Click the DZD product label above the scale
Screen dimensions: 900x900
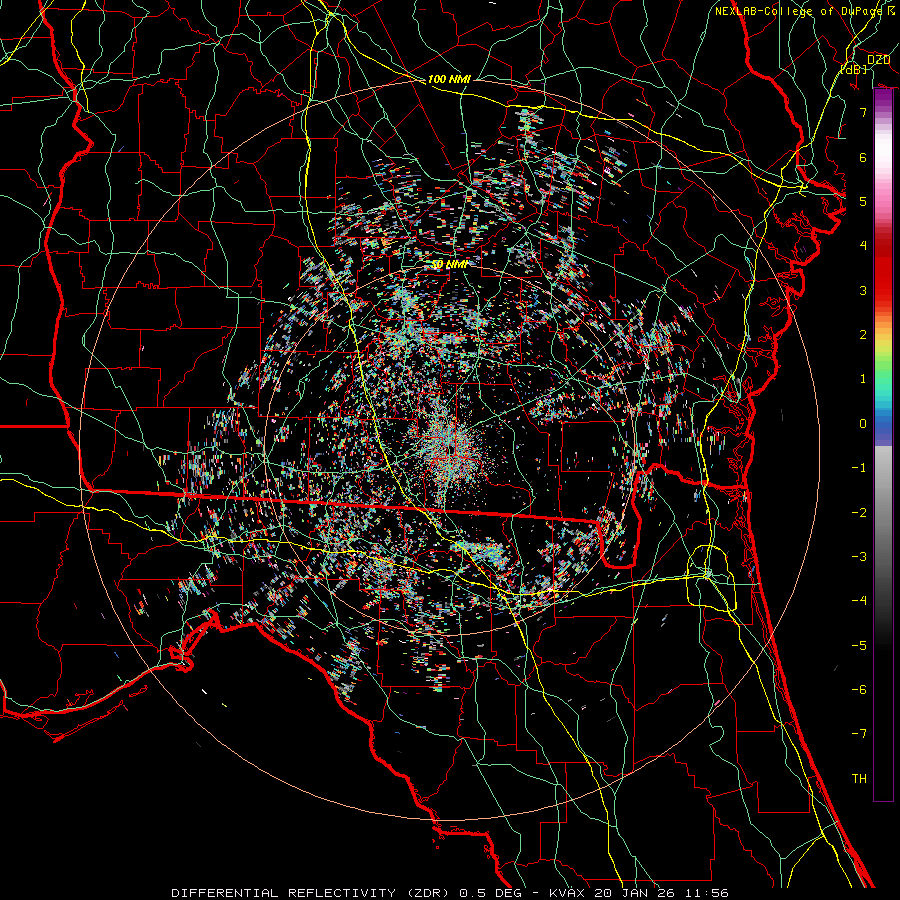(x=878, y=60)
